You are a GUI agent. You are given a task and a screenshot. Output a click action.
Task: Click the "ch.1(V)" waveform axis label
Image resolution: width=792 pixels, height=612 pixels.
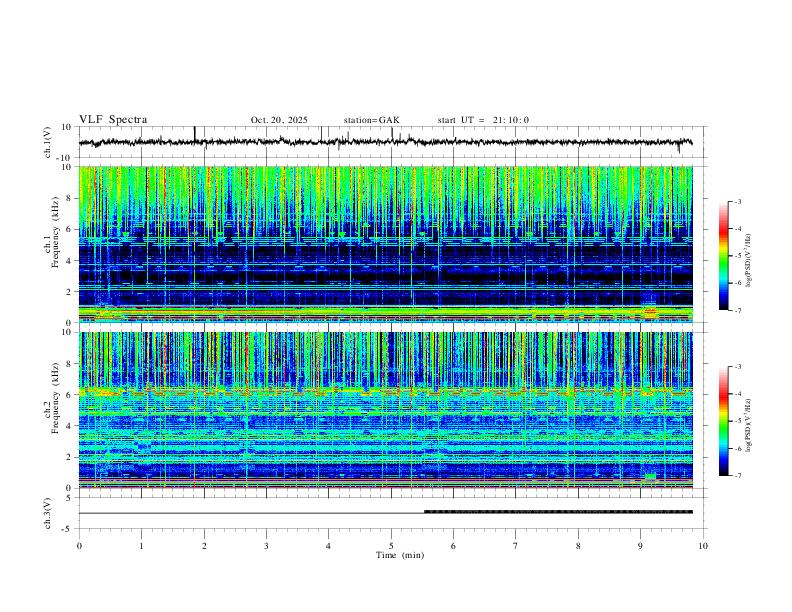pos(48,142)
